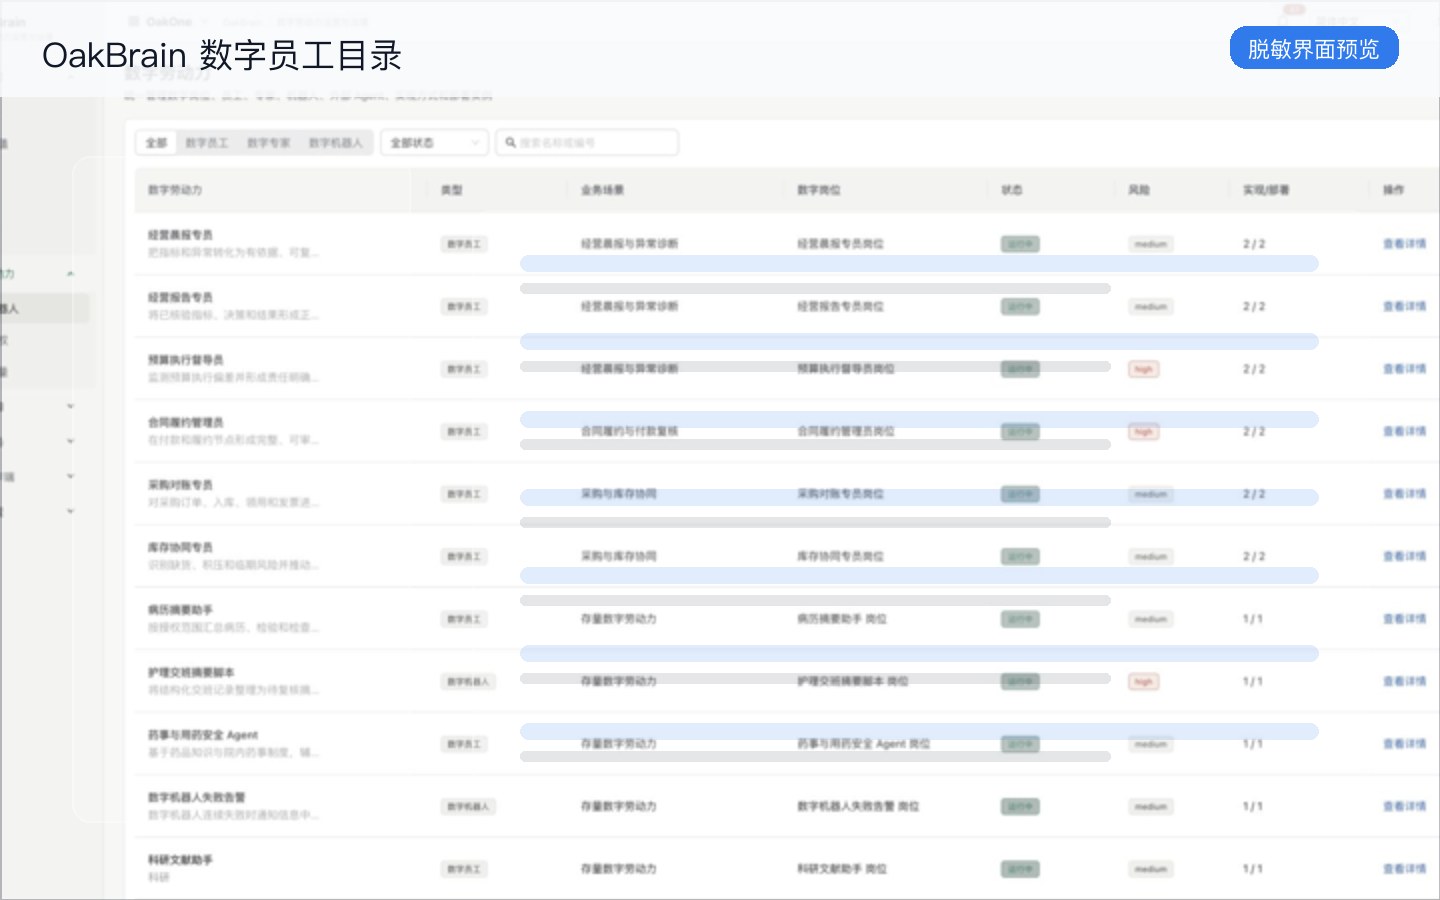
Task: Open 查看详情 for 库存协同专员
Action: [1405, 557]
